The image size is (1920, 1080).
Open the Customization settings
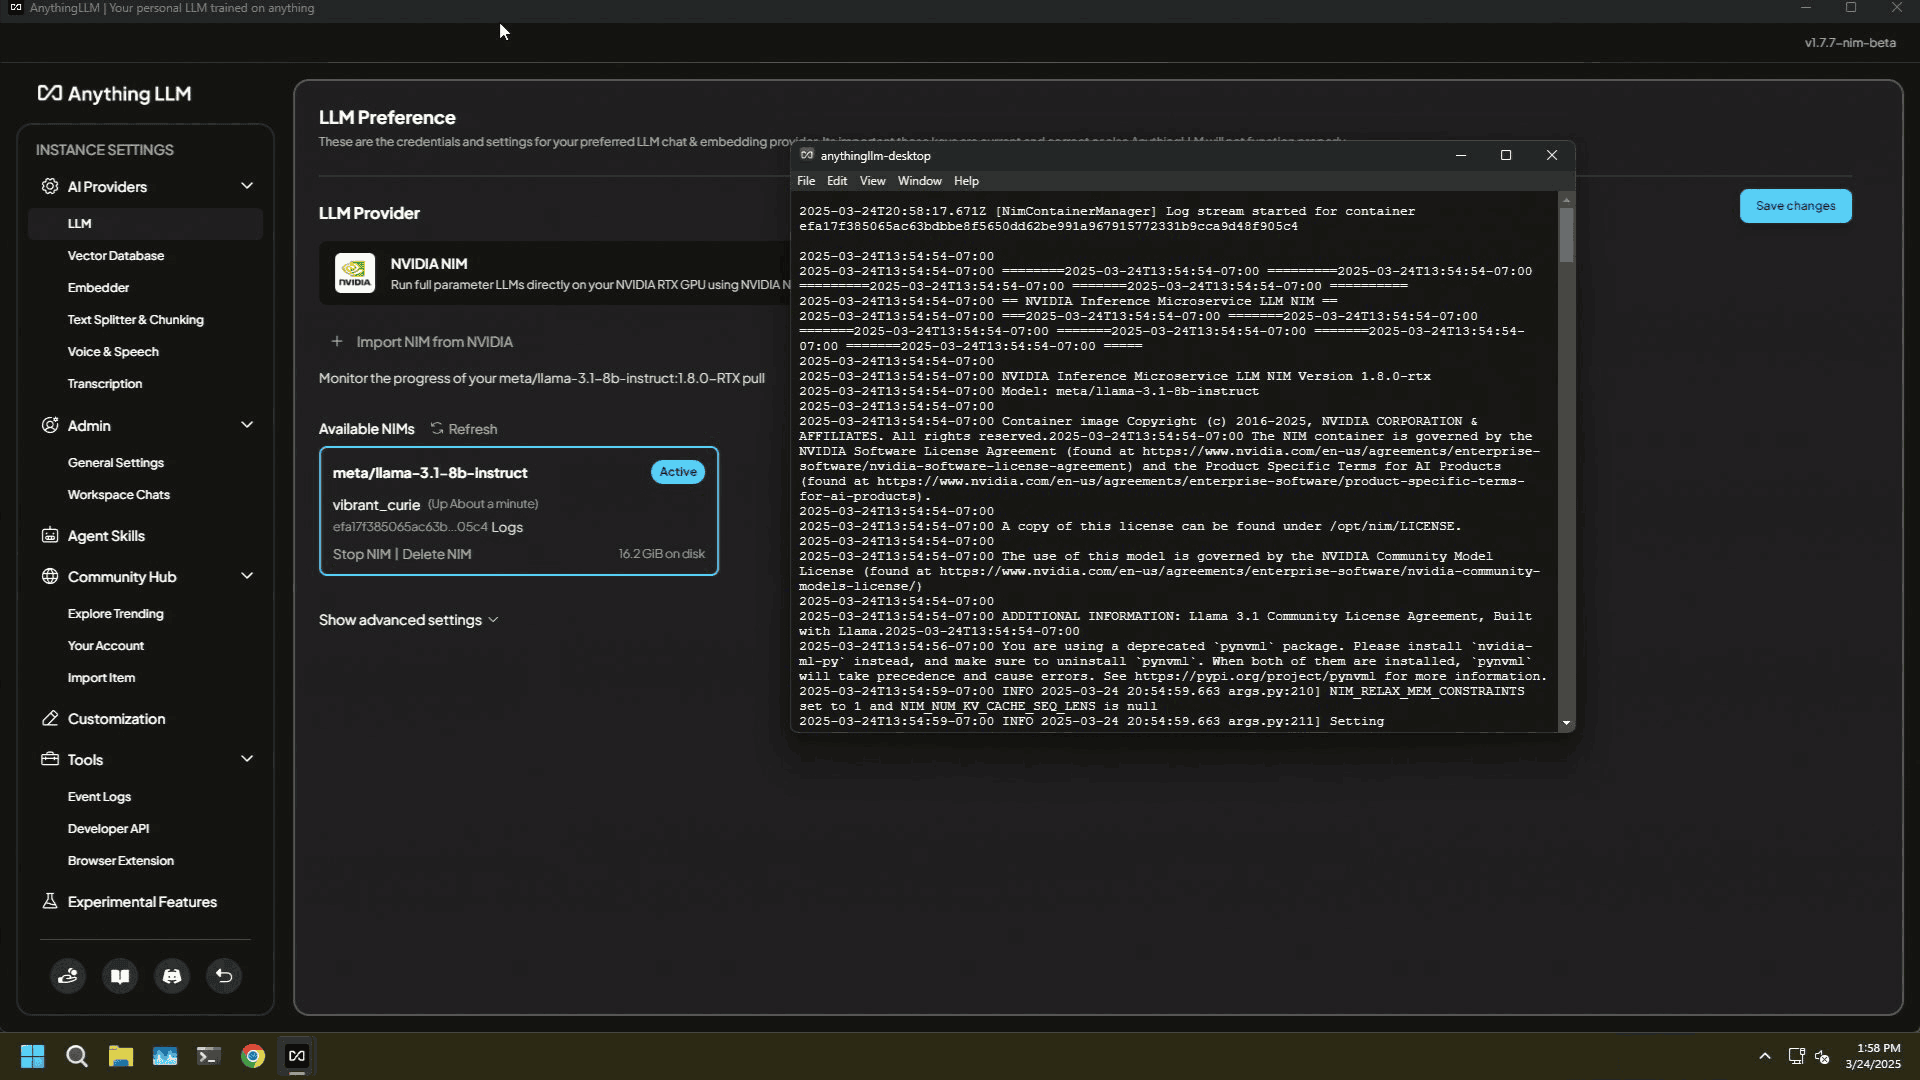(x=116, y=719)
